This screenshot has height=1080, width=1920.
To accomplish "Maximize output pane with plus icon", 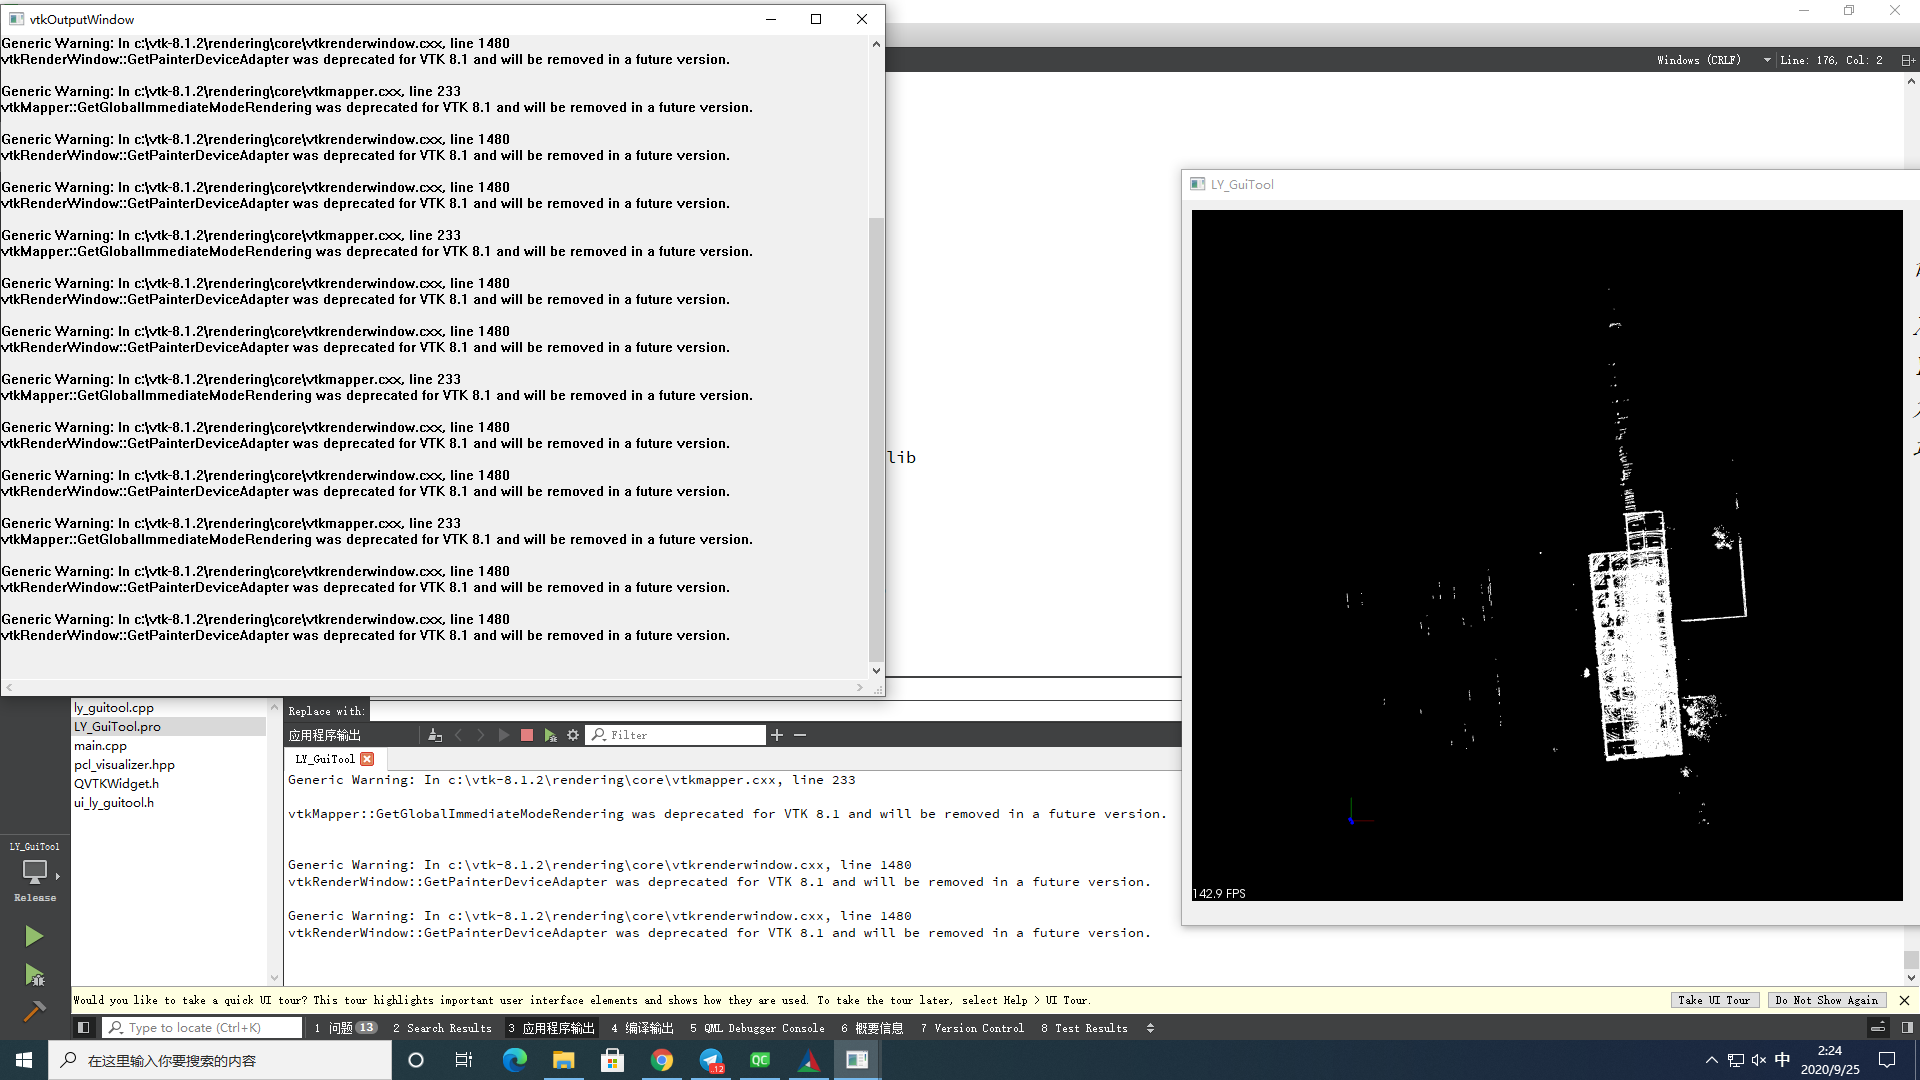I will pos(777,734).
